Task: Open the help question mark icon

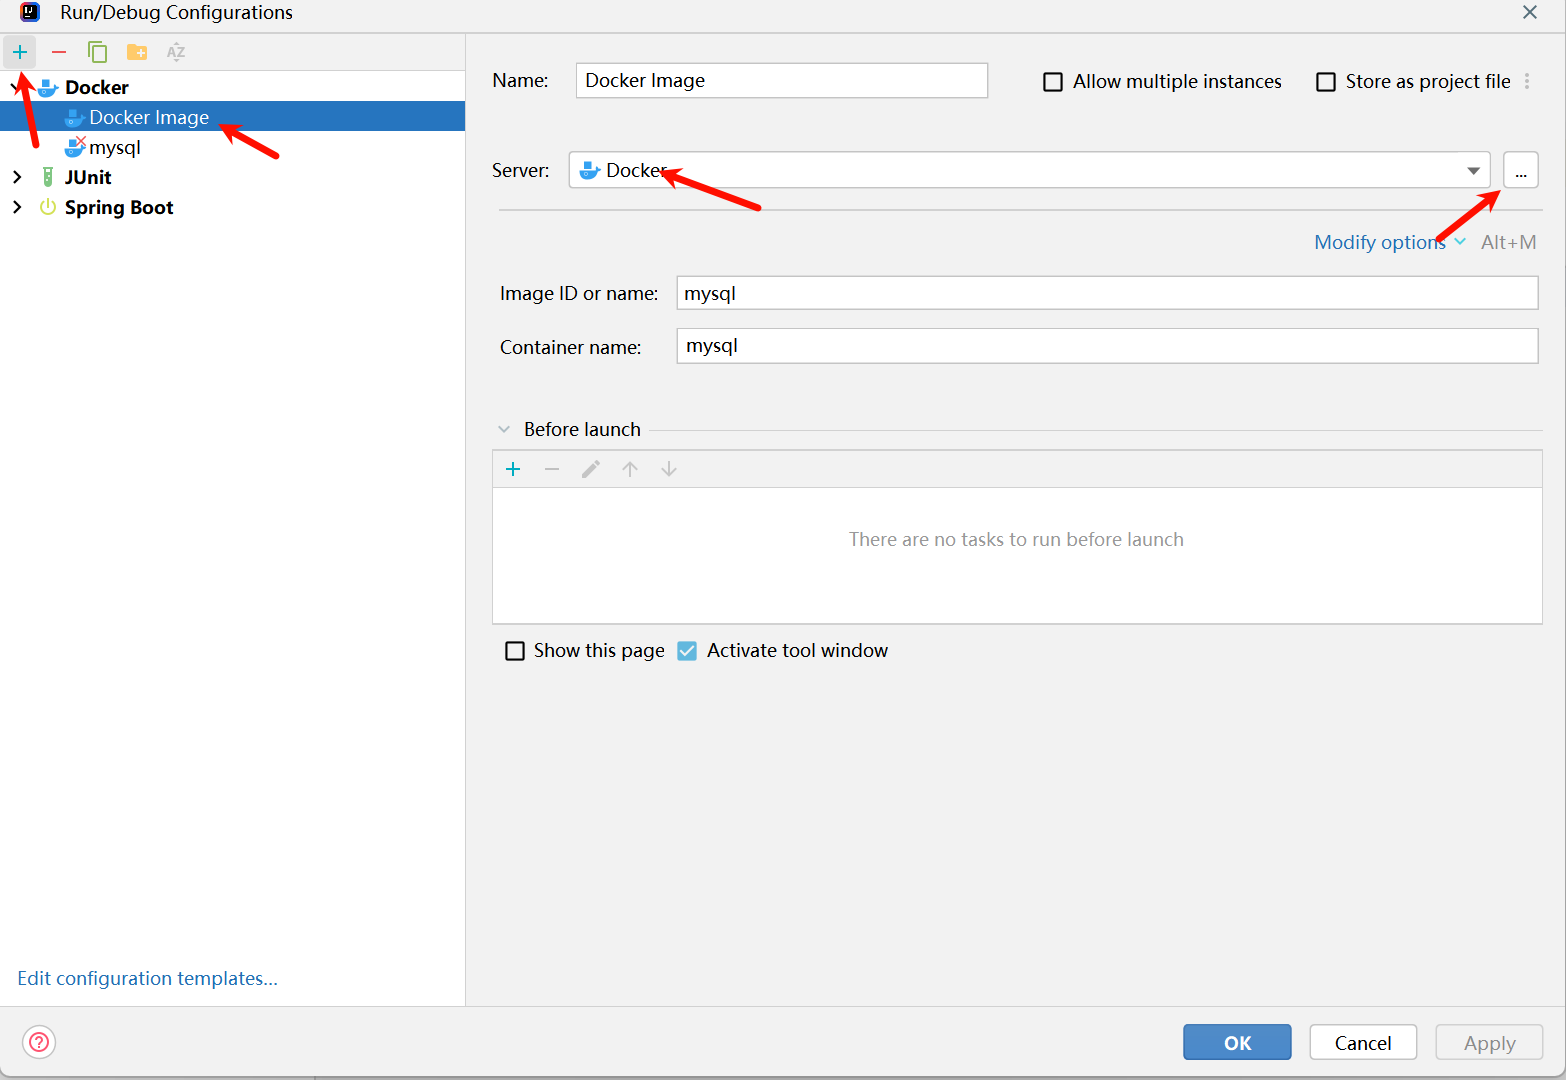Action: 39,1042
